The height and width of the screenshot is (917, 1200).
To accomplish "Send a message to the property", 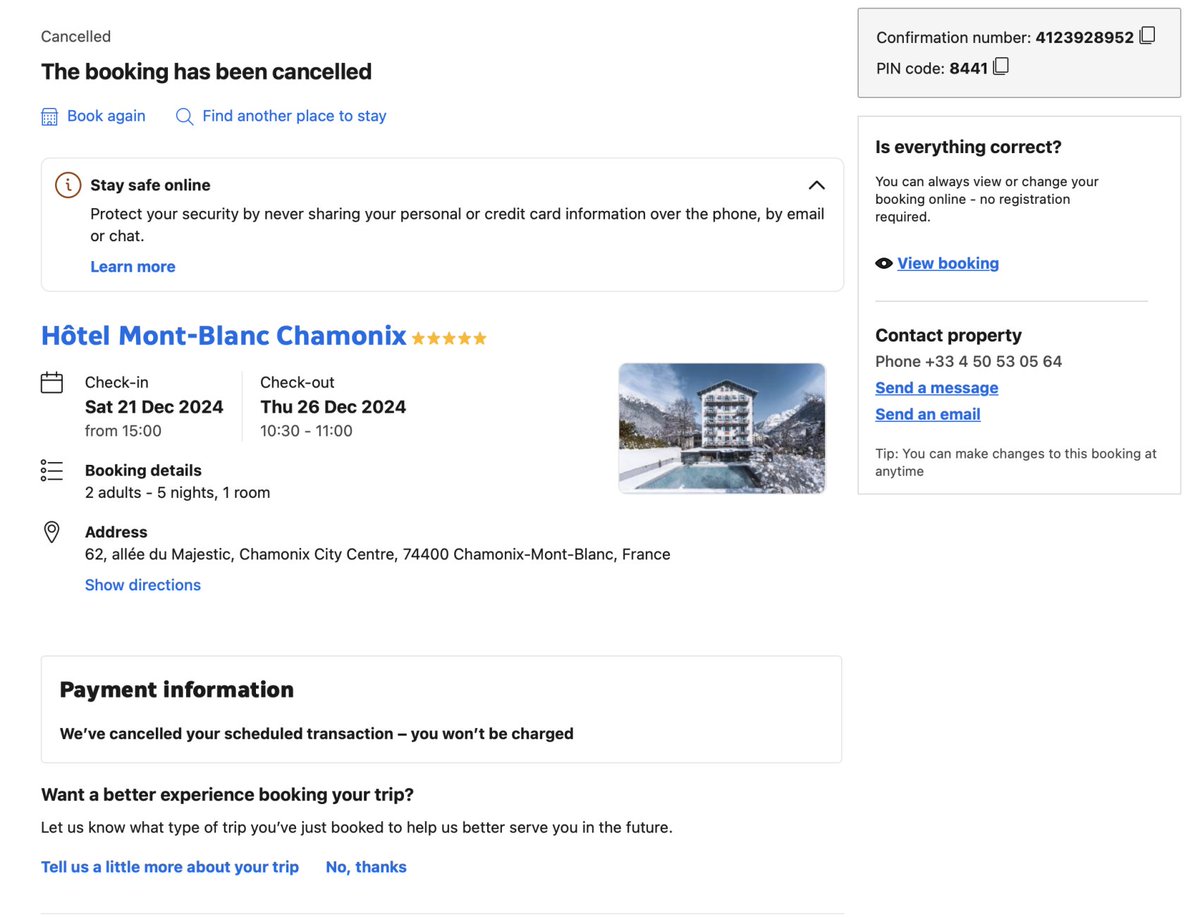I will [936, 388].
